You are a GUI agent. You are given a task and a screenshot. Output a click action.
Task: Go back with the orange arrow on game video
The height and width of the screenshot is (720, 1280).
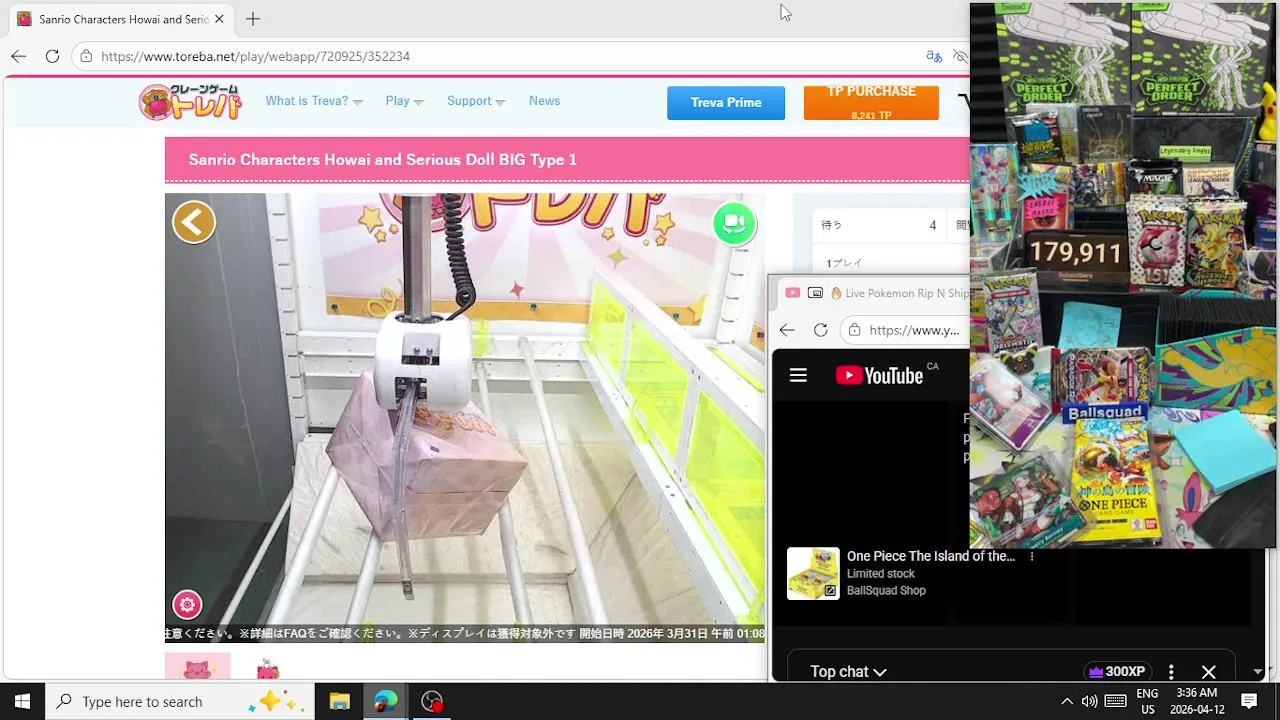click(194, 222)
